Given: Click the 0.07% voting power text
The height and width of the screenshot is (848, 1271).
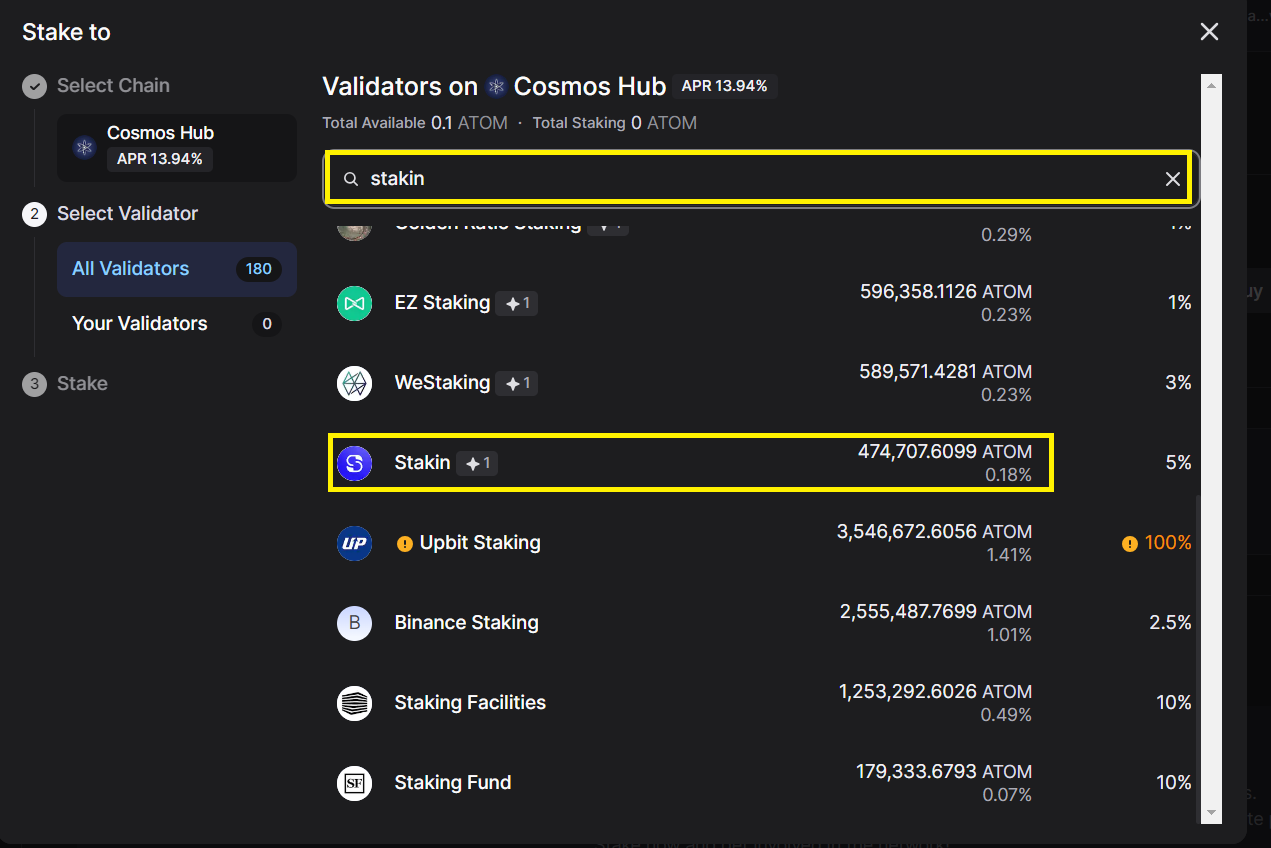Looking at the screenshot, I should 1007,795.
